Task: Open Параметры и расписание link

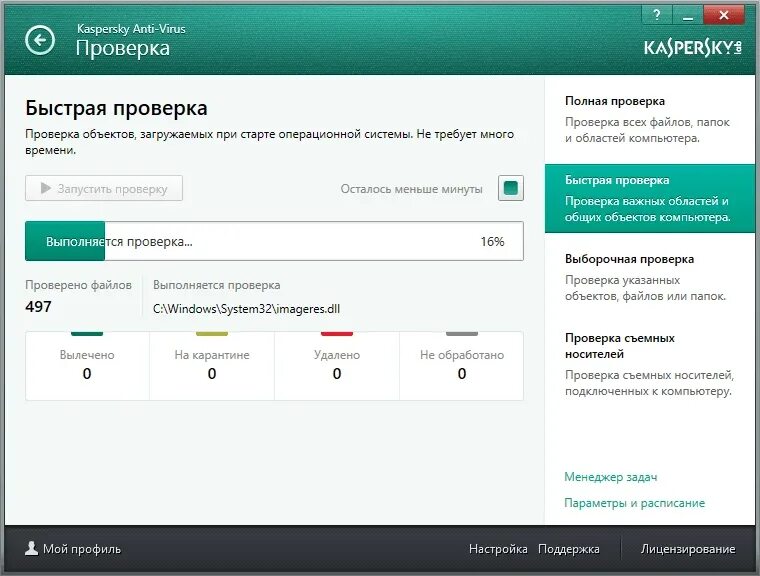Action: pos(634,503)
